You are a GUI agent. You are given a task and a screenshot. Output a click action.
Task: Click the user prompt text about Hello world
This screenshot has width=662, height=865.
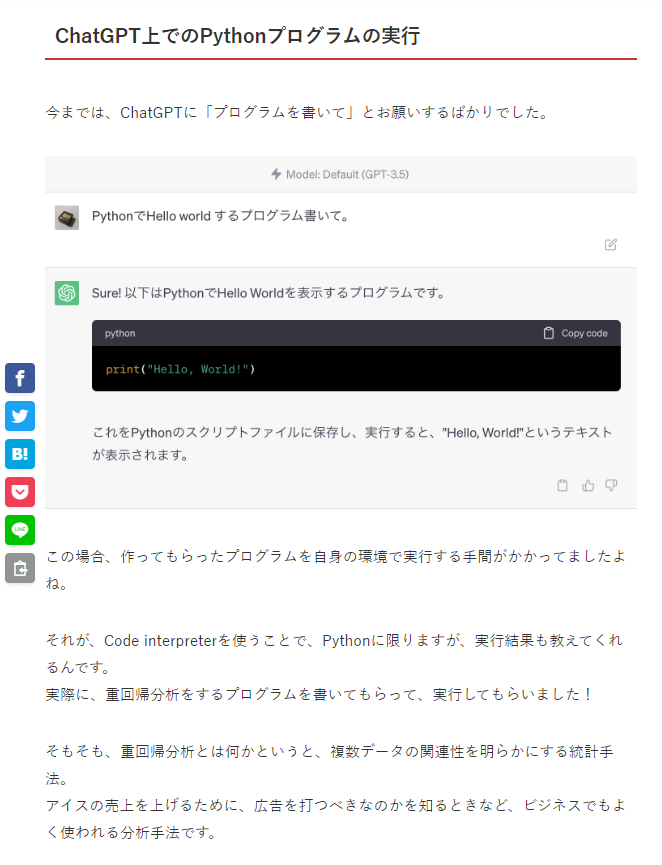coord(221,216)
